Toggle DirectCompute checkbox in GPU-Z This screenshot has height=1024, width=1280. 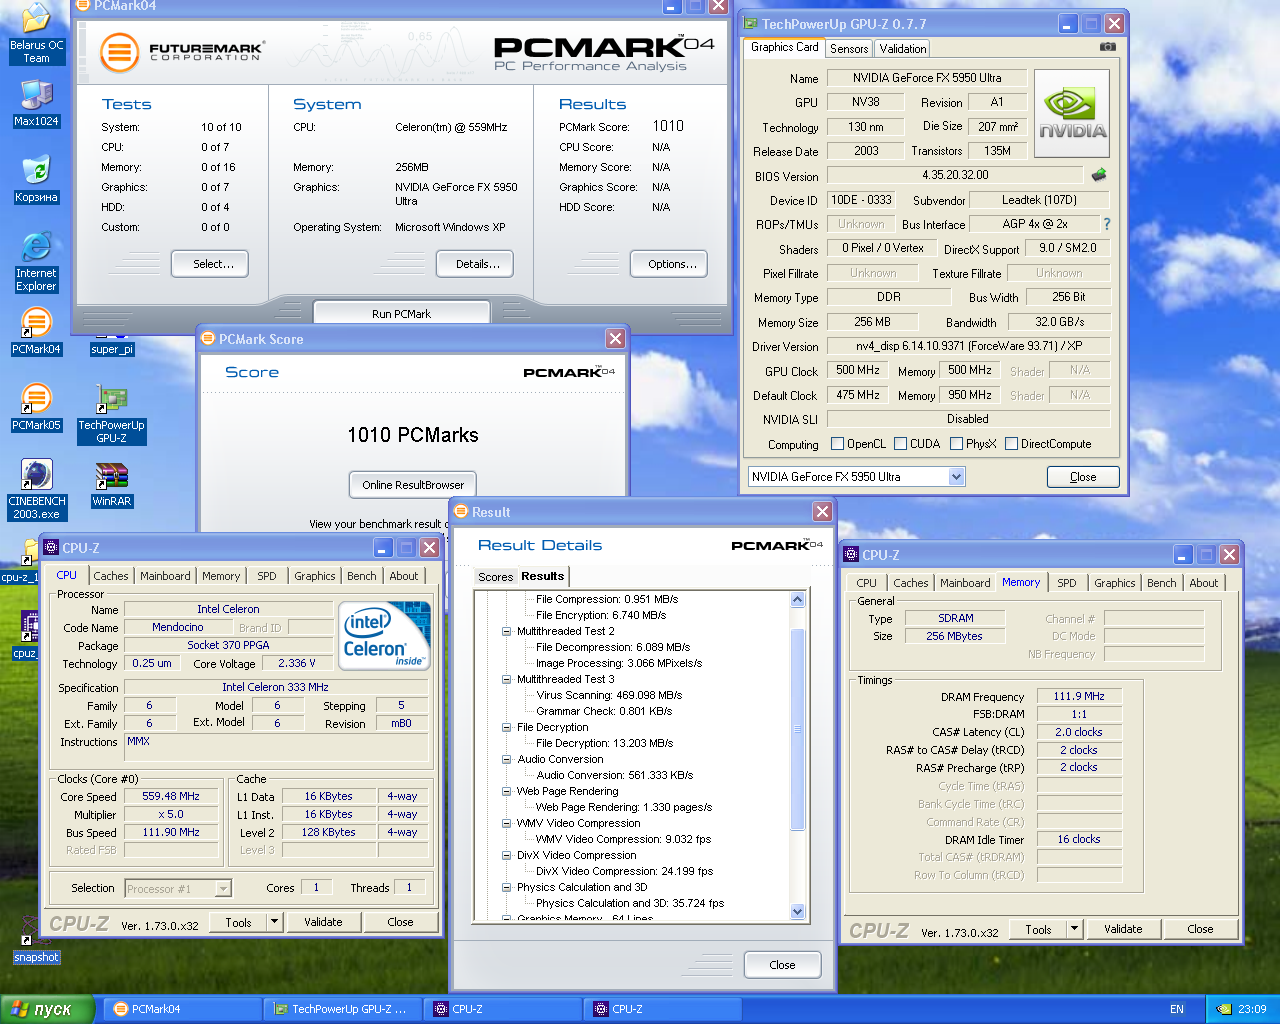click(x=1012, y=443)
